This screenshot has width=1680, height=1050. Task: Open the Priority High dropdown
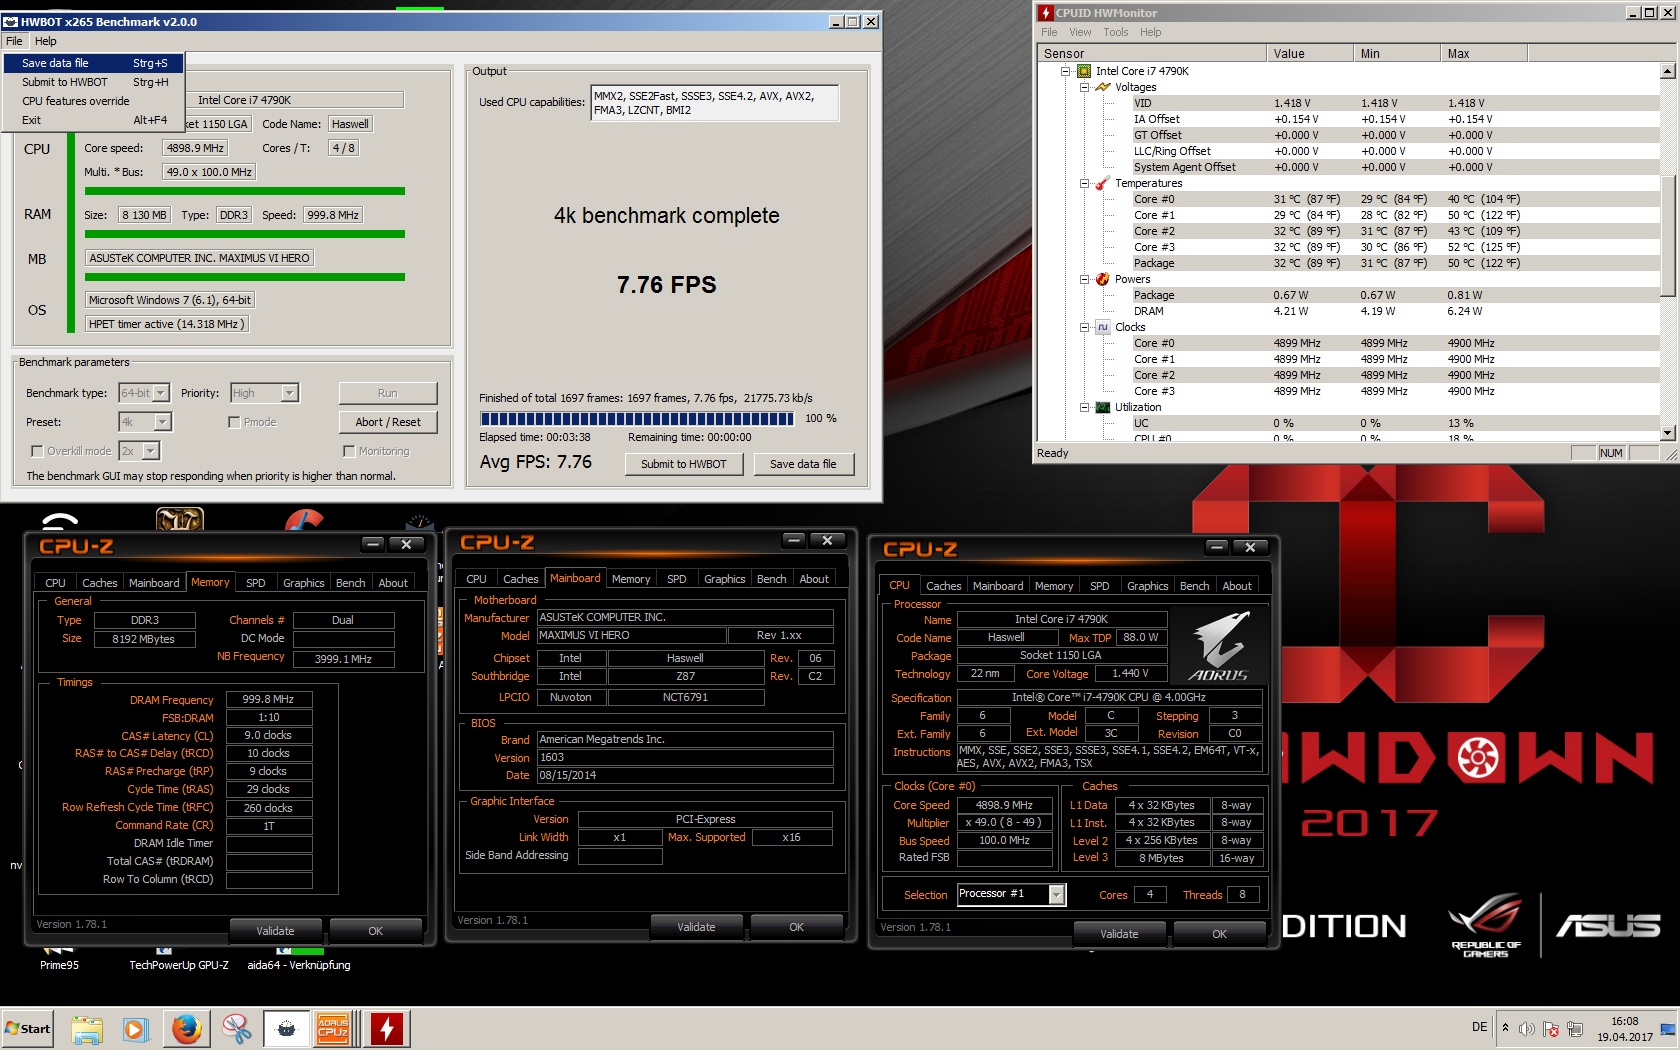click(265, 393)
